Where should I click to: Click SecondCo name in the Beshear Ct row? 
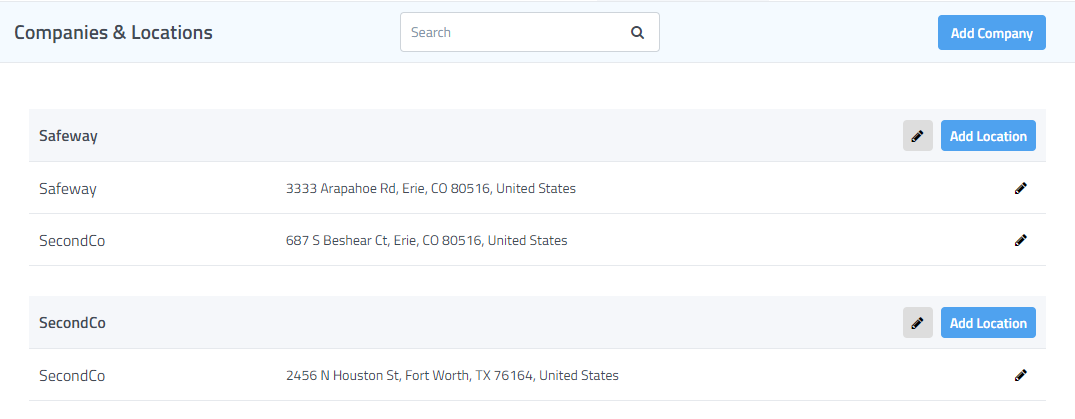72,241
